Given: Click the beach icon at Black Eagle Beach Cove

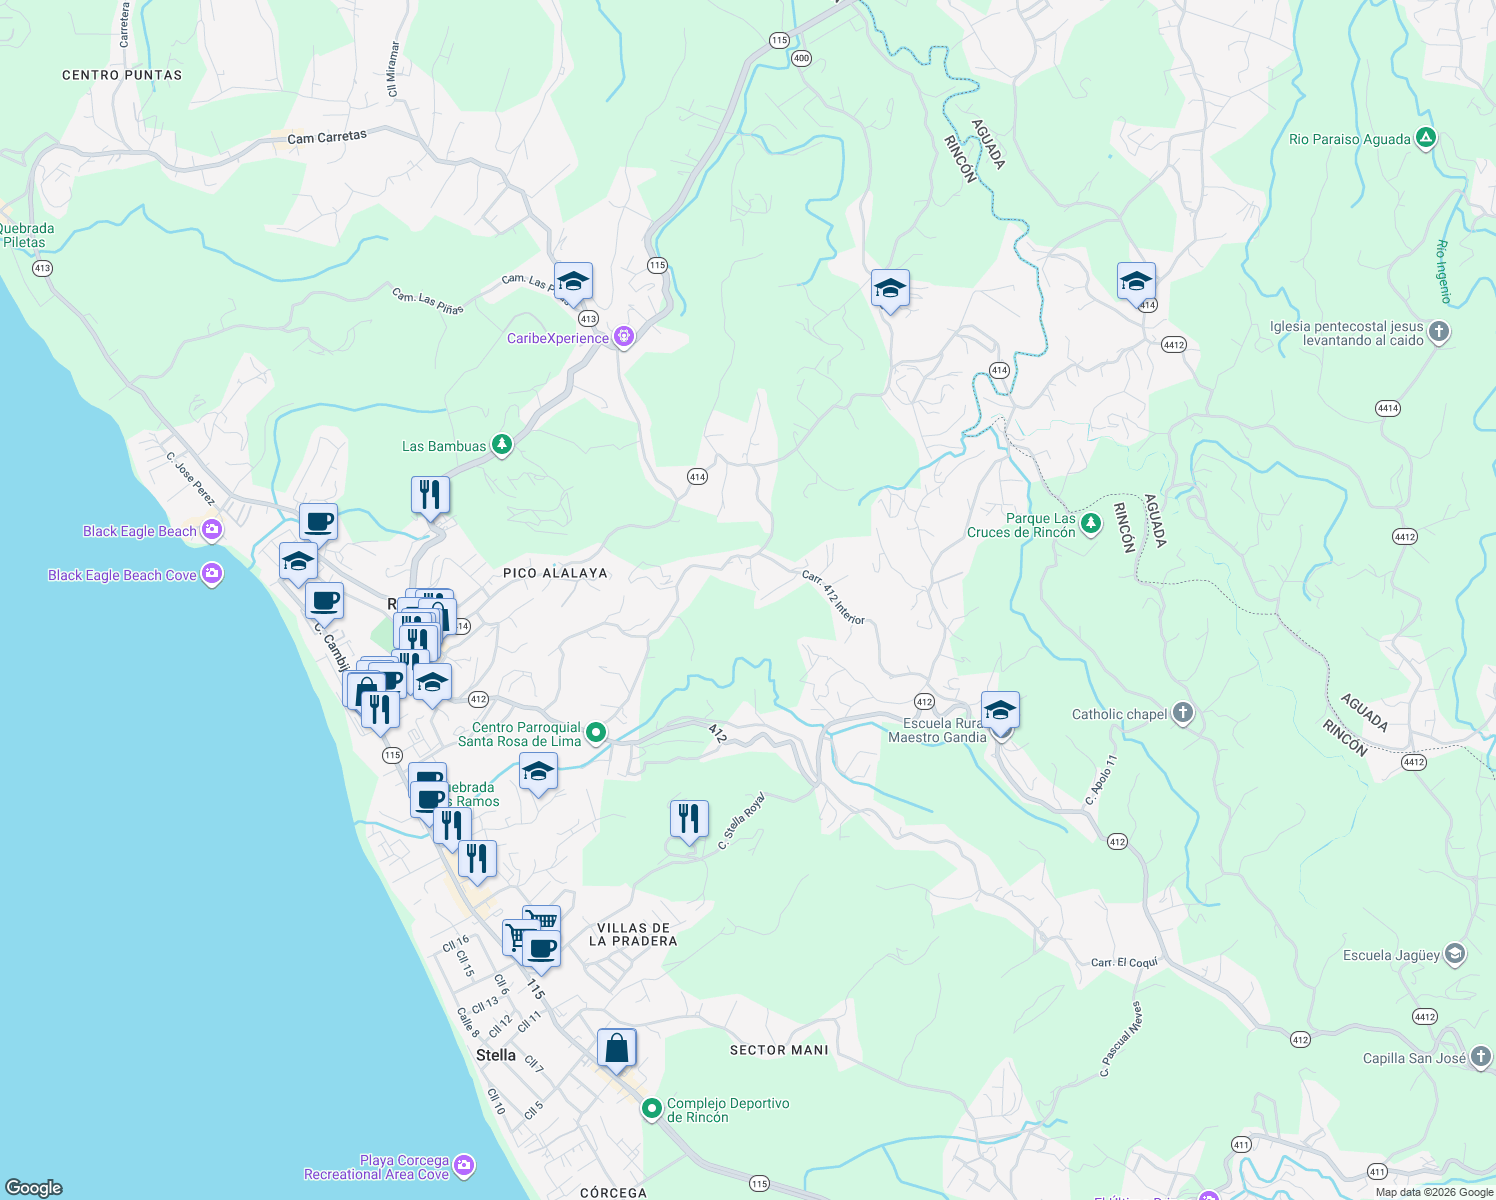Looking at the screenshot, I should (x=211, y=574).
